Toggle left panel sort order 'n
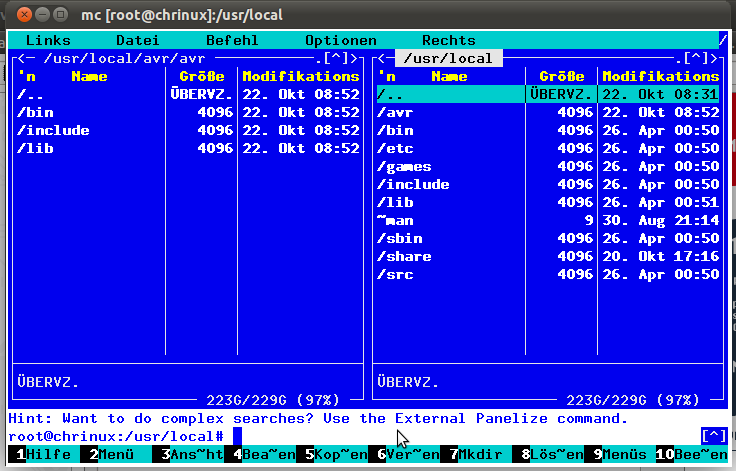Image resolution: width=738 pixels, height=473 pixels. pos(27,76)
